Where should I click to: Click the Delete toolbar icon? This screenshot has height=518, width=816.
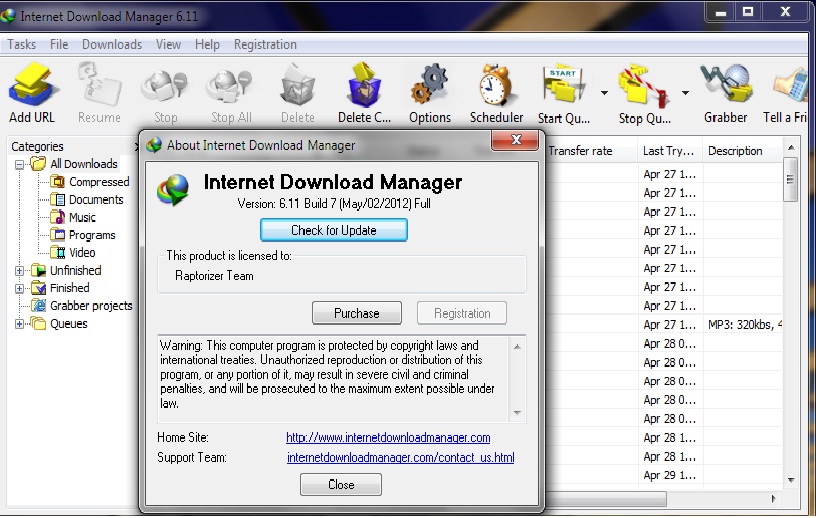tap(298, 85)
